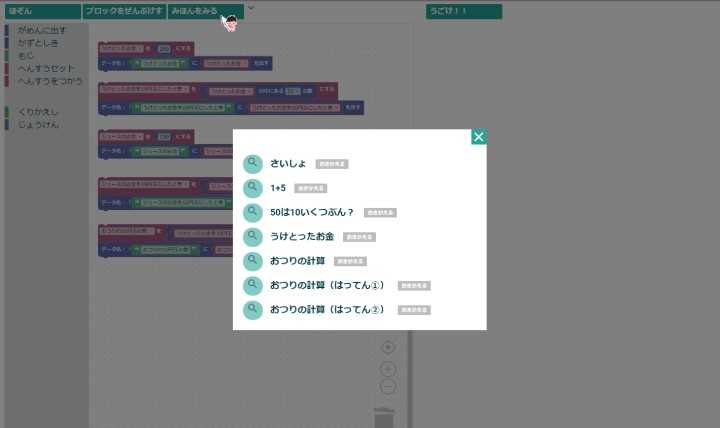Click magnifier icon beside さいしょ

click(x=253, y=163)
